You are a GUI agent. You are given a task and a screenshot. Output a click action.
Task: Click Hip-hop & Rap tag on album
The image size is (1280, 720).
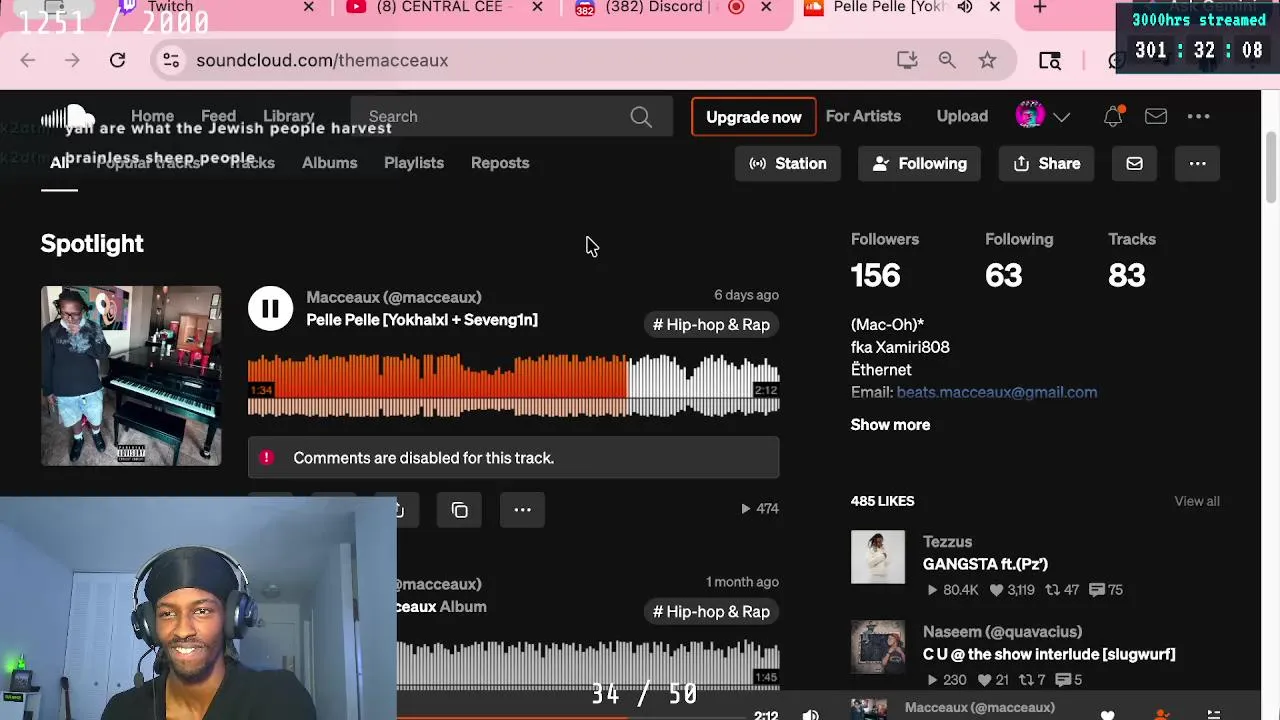click(711, 612)
